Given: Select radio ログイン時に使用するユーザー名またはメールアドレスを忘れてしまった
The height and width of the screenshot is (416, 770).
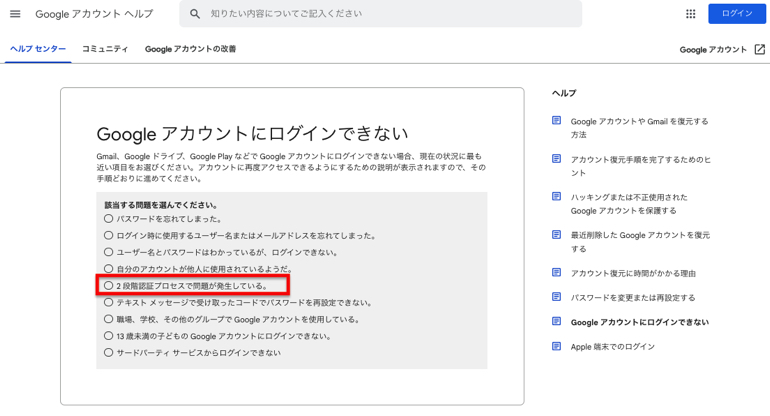Looking at the screenshot, I should pyautogui.click(x=109, y=235).
